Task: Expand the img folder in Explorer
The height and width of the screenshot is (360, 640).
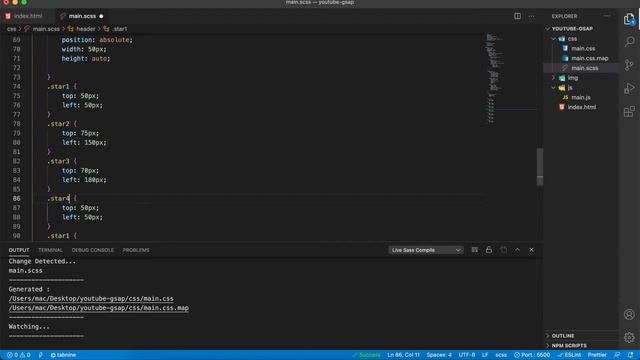Action: pyautogui.click(x=553, y=78)
